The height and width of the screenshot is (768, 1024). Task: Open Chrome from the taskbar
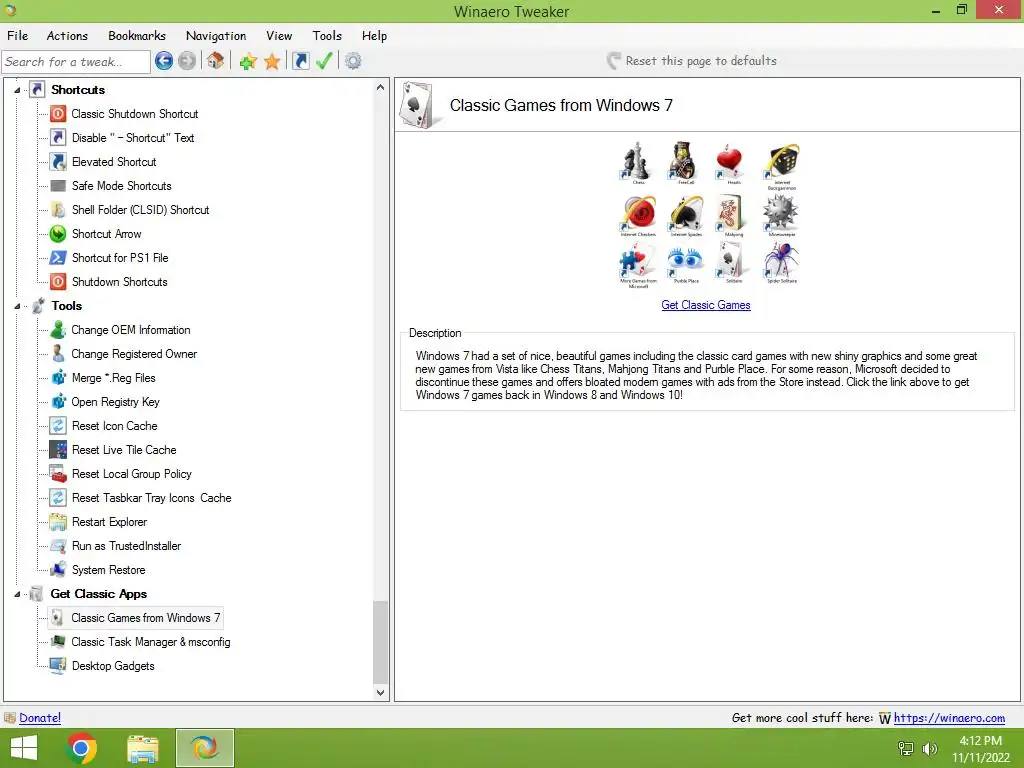(x=82, y=748)
